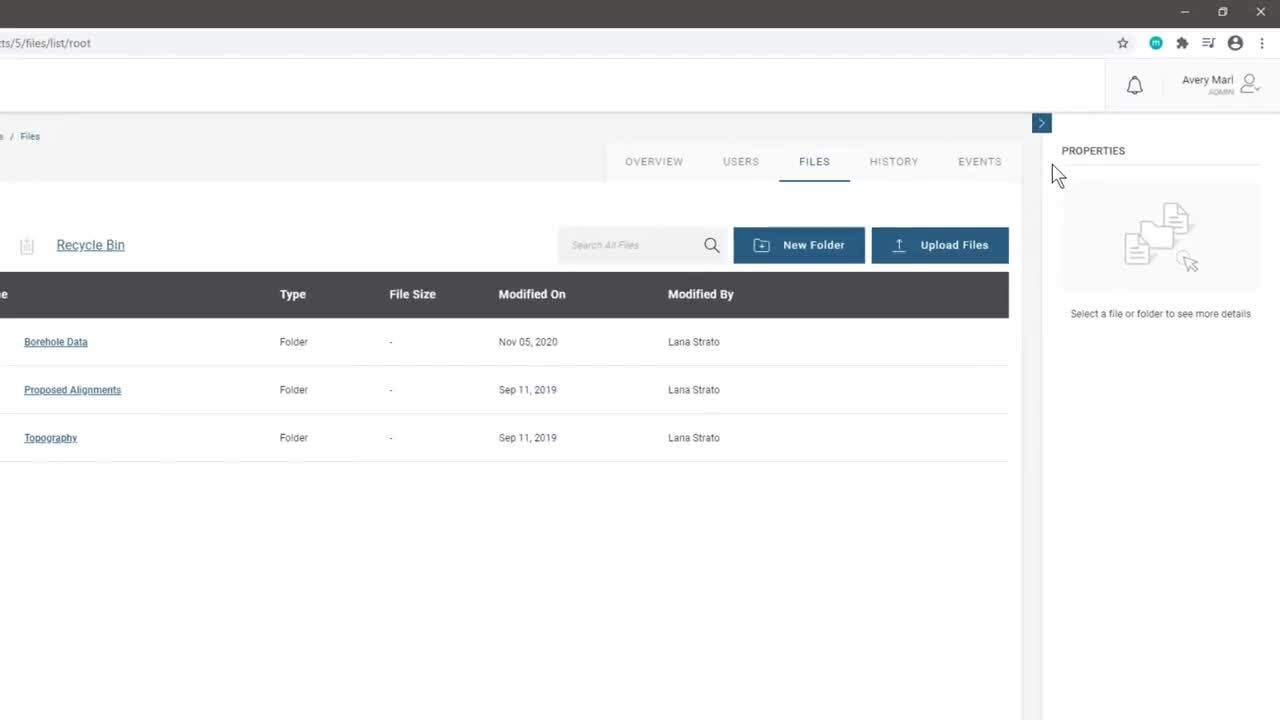Sort by Modified On column header

click(x=532, y=294)
